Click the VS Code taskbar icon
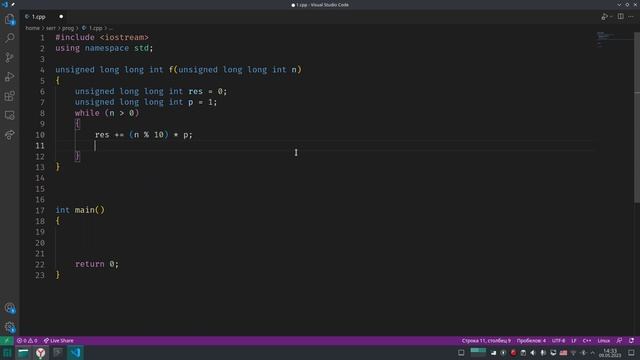Image resolution: width=640 pixels, height=360 pixels. click(x=75, y=353)
